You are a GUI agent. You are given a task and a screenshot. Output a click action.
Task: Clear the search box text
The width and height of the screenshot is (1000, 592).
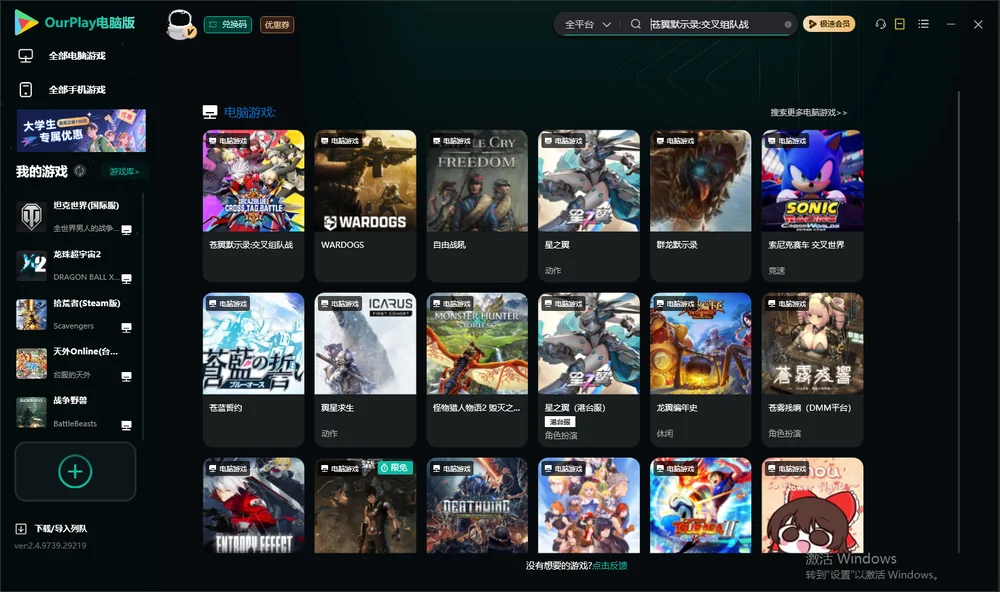(788, 25)
